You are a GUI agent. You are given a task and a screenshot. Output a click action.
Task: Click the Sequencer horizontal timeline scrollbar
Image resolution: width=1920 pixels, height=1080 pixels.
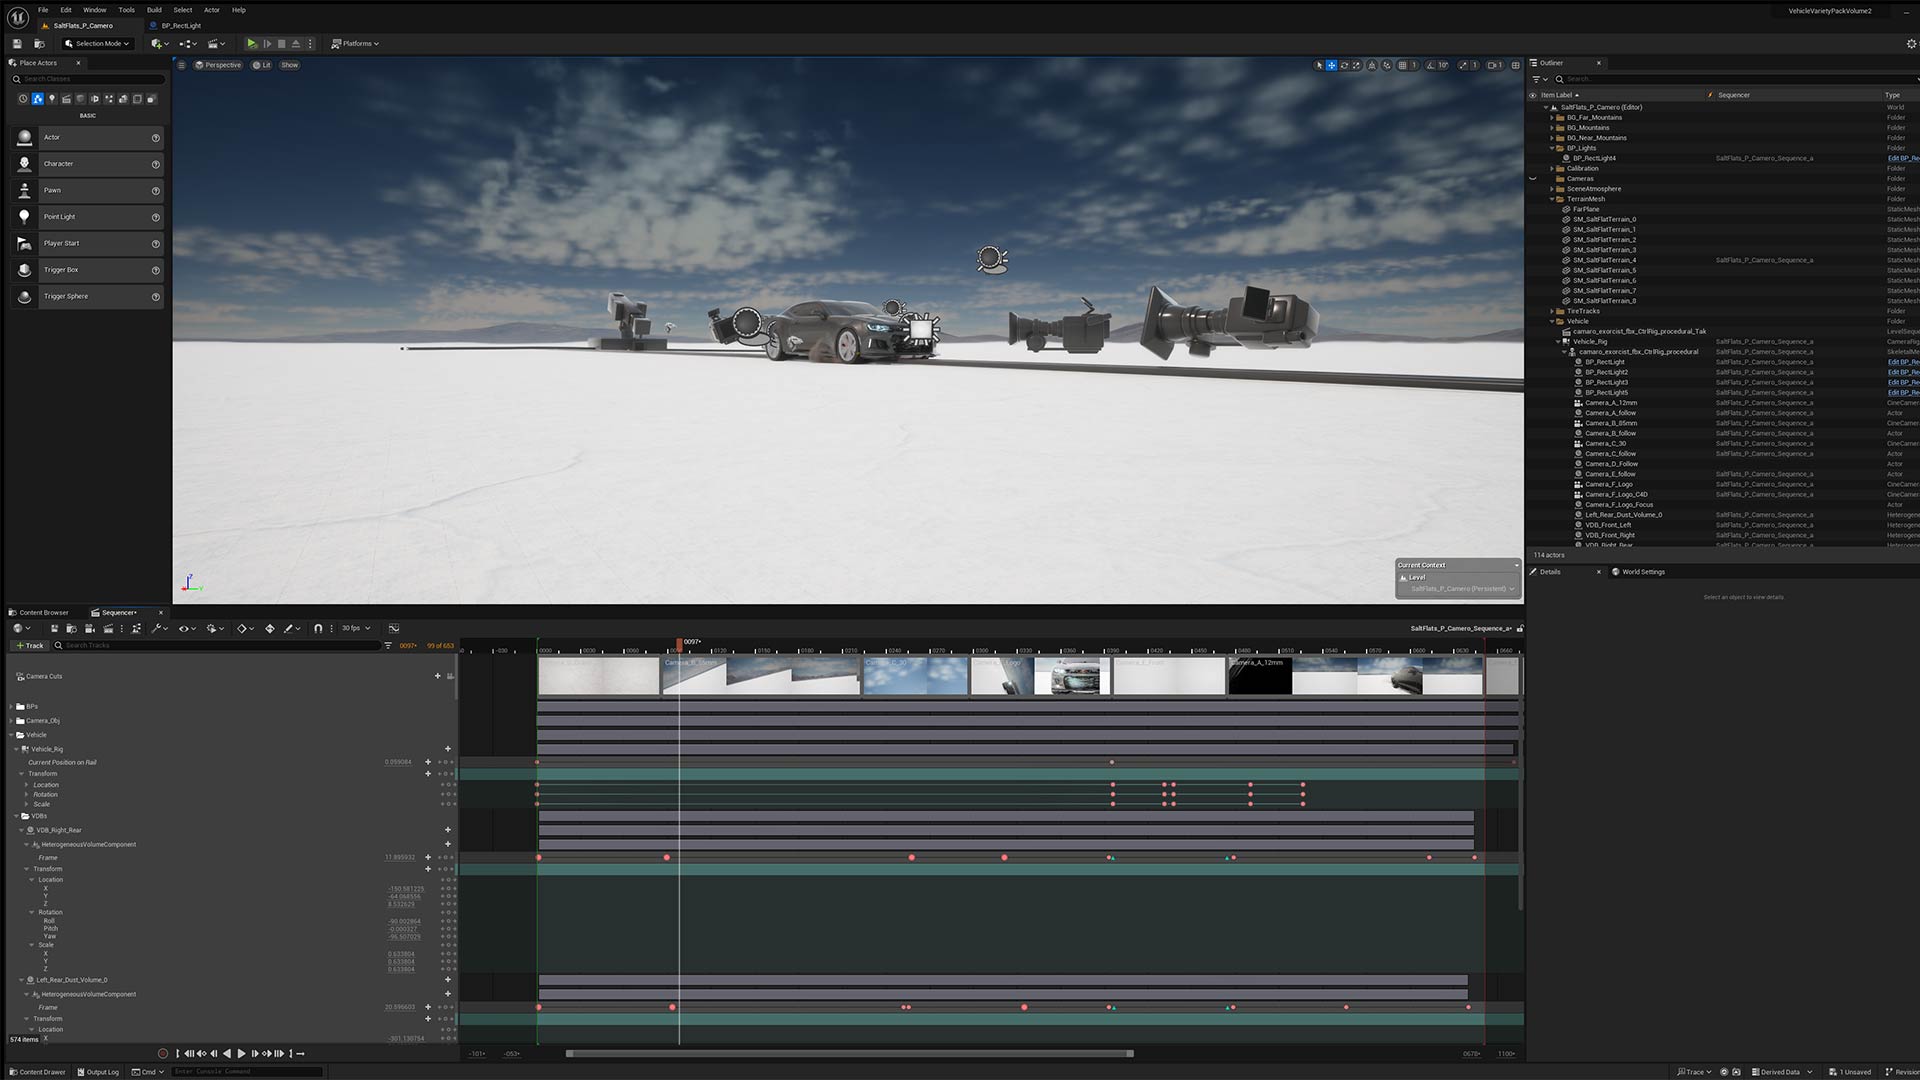pos(849,1053)
